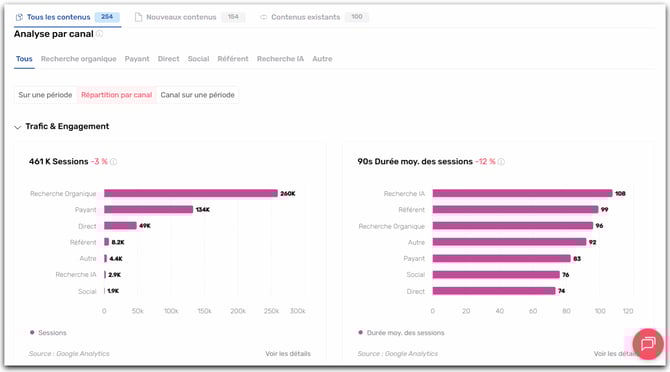Click the 461 K Sessions heading
Viewport: 670px width, 372px height.
[59, 161]
